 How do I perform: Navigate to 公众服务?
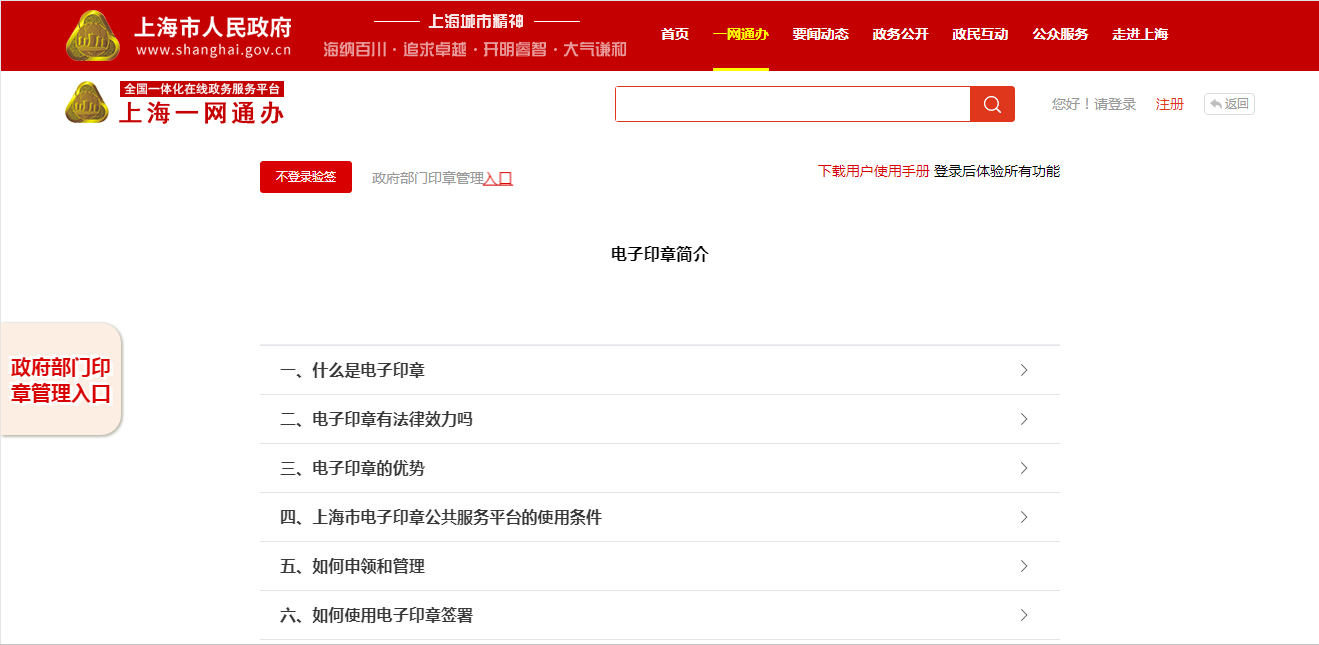pos(1060,34)
